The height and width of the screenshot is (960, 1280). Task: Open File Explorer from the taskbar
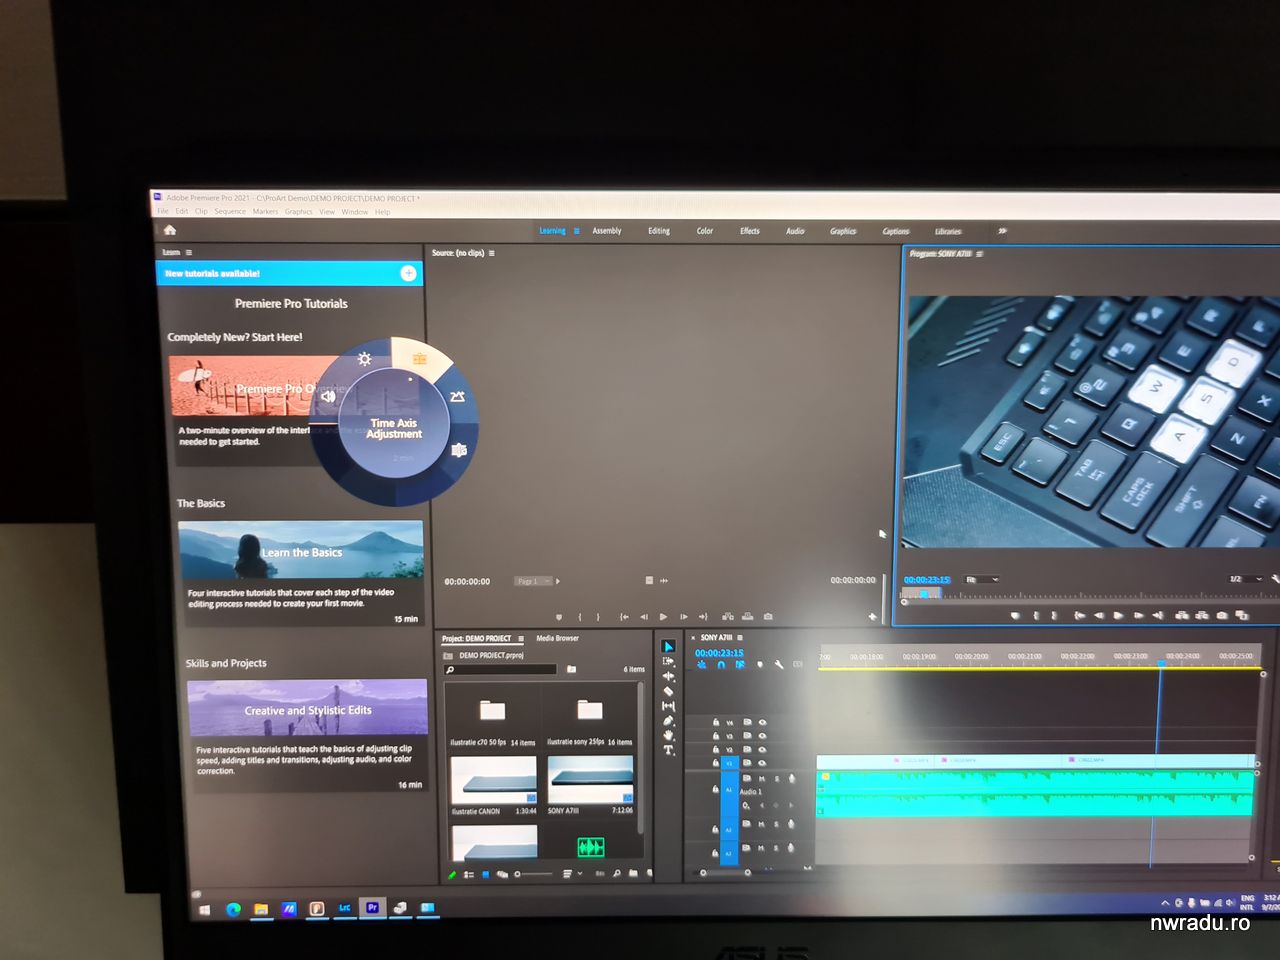260,909
